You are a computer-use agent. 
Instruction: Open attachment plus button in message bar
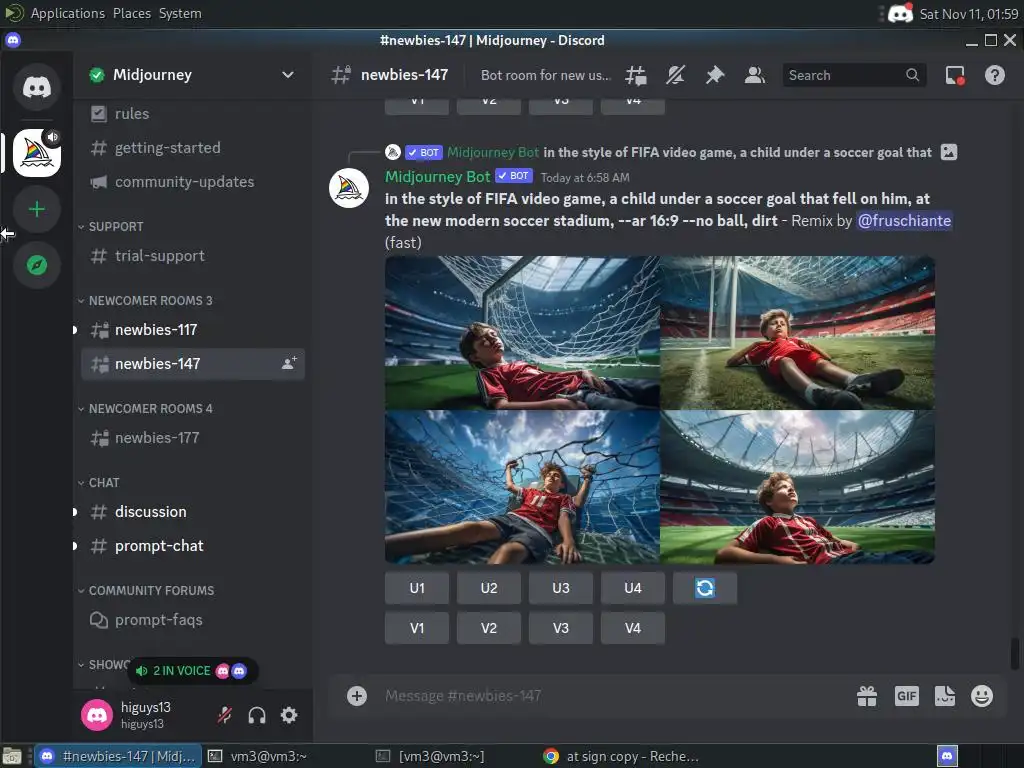click(357, 696)
